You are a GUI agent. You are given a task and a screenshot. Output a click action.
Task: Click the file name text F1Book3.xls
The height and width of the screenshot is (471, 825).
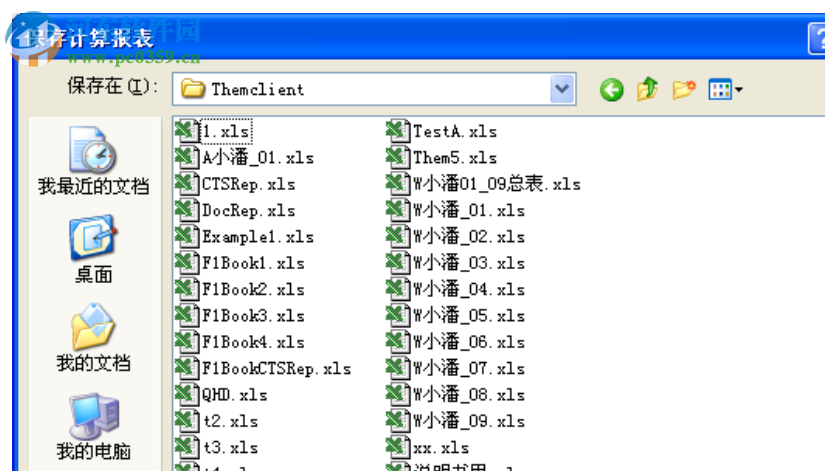254,316
